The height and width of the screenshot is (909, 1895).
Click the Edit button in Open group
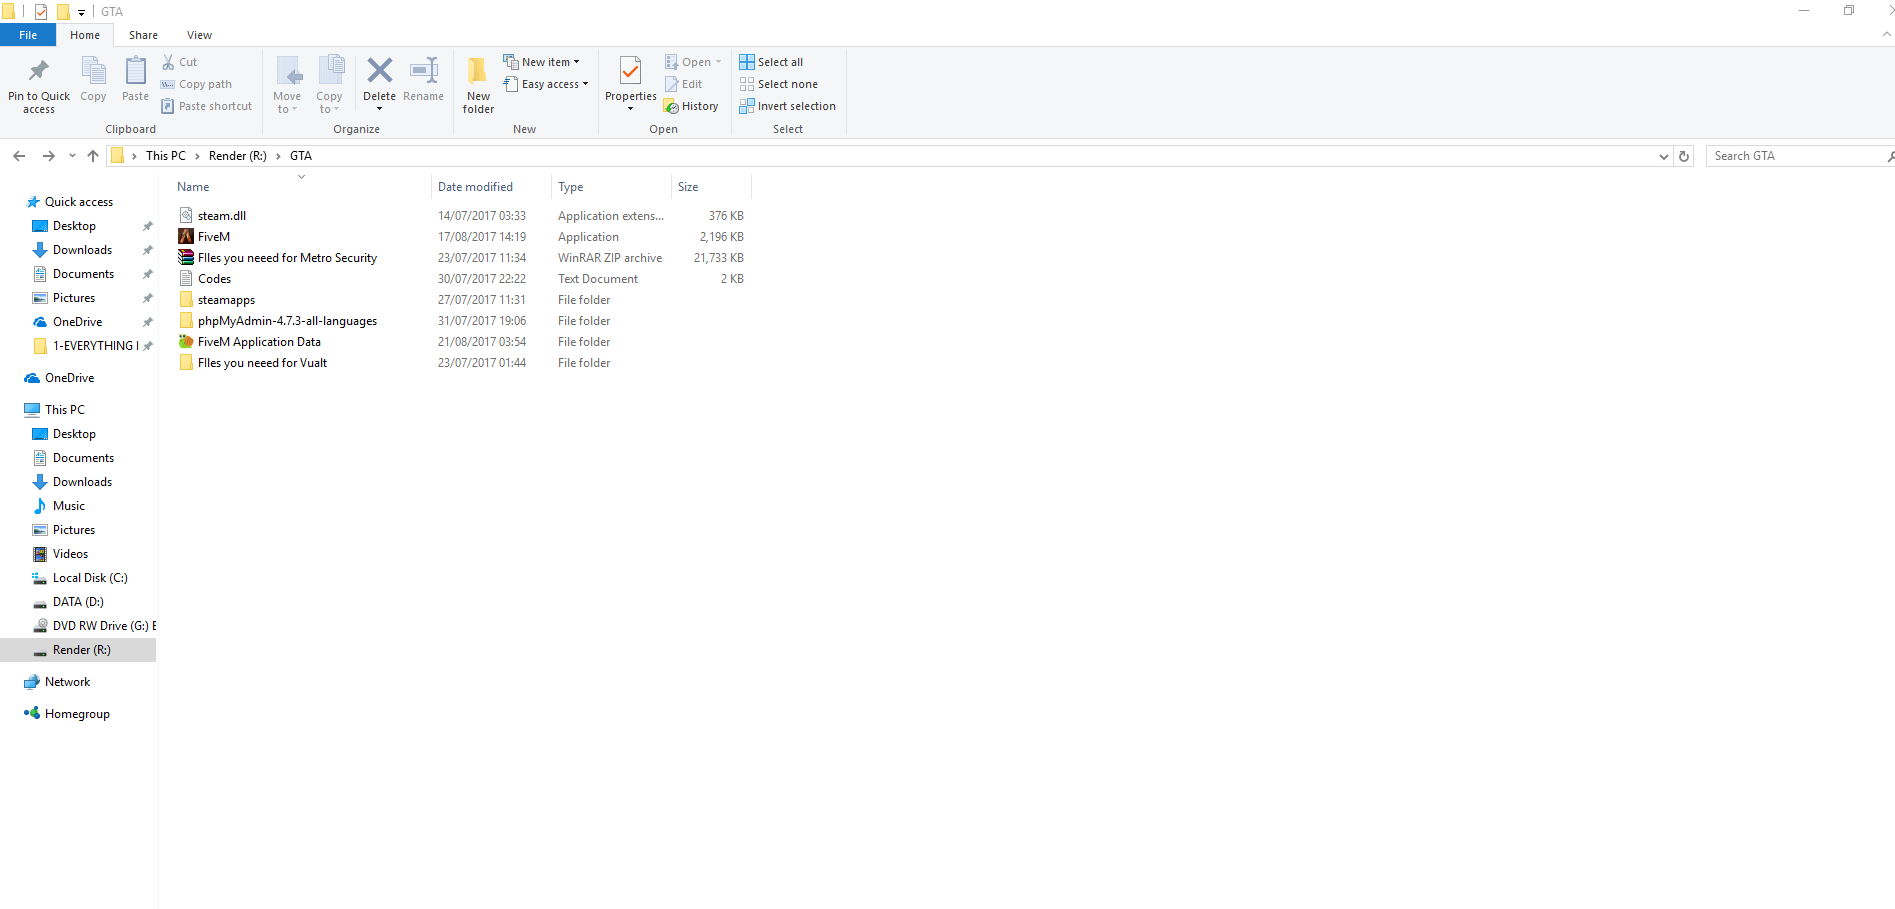click(684, 84)
